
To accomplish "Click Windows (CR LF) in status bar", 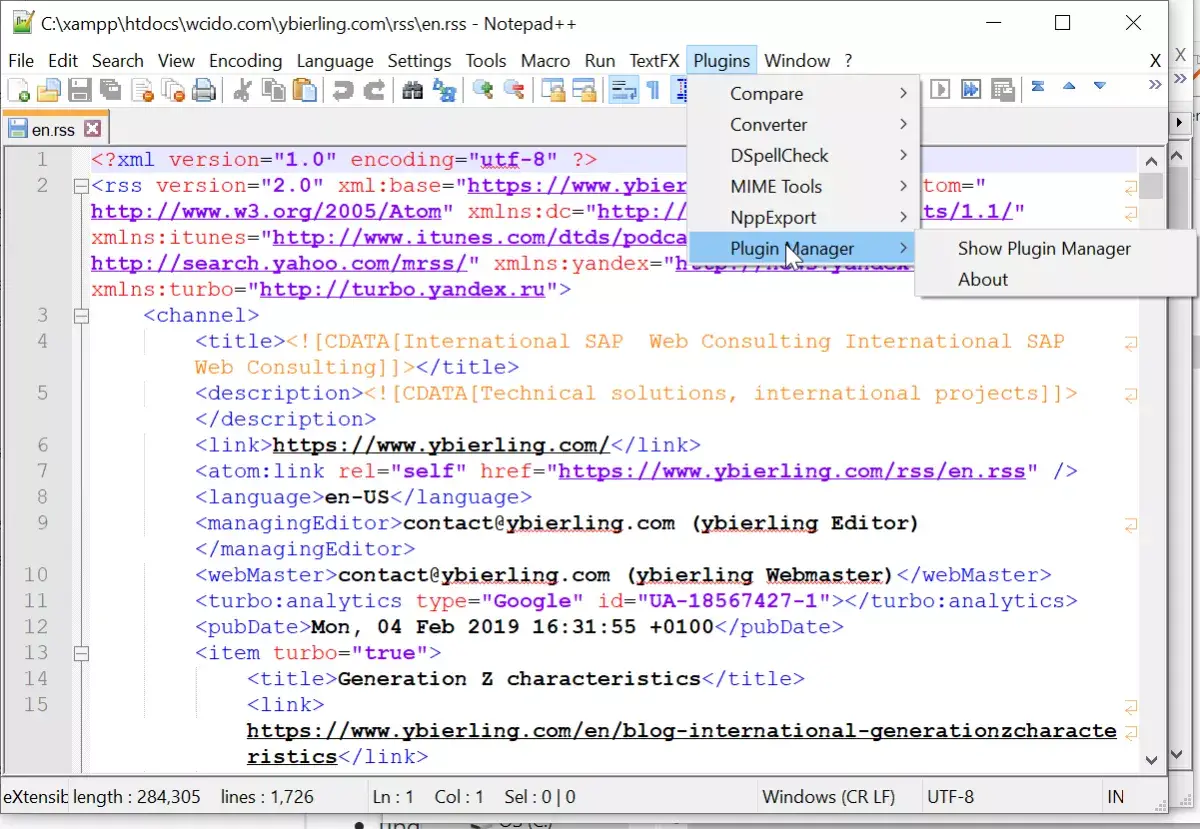I will click(829, 797).
